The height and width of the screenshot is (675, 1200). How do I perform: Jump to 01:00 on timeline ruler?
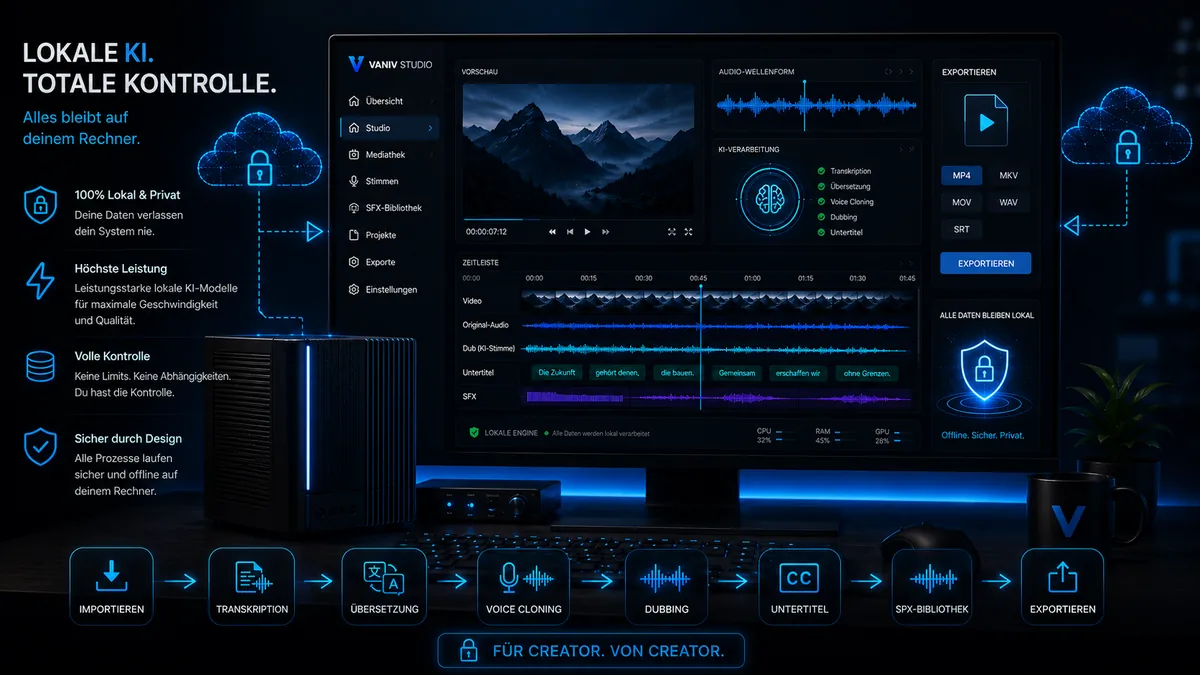(752, 278)
